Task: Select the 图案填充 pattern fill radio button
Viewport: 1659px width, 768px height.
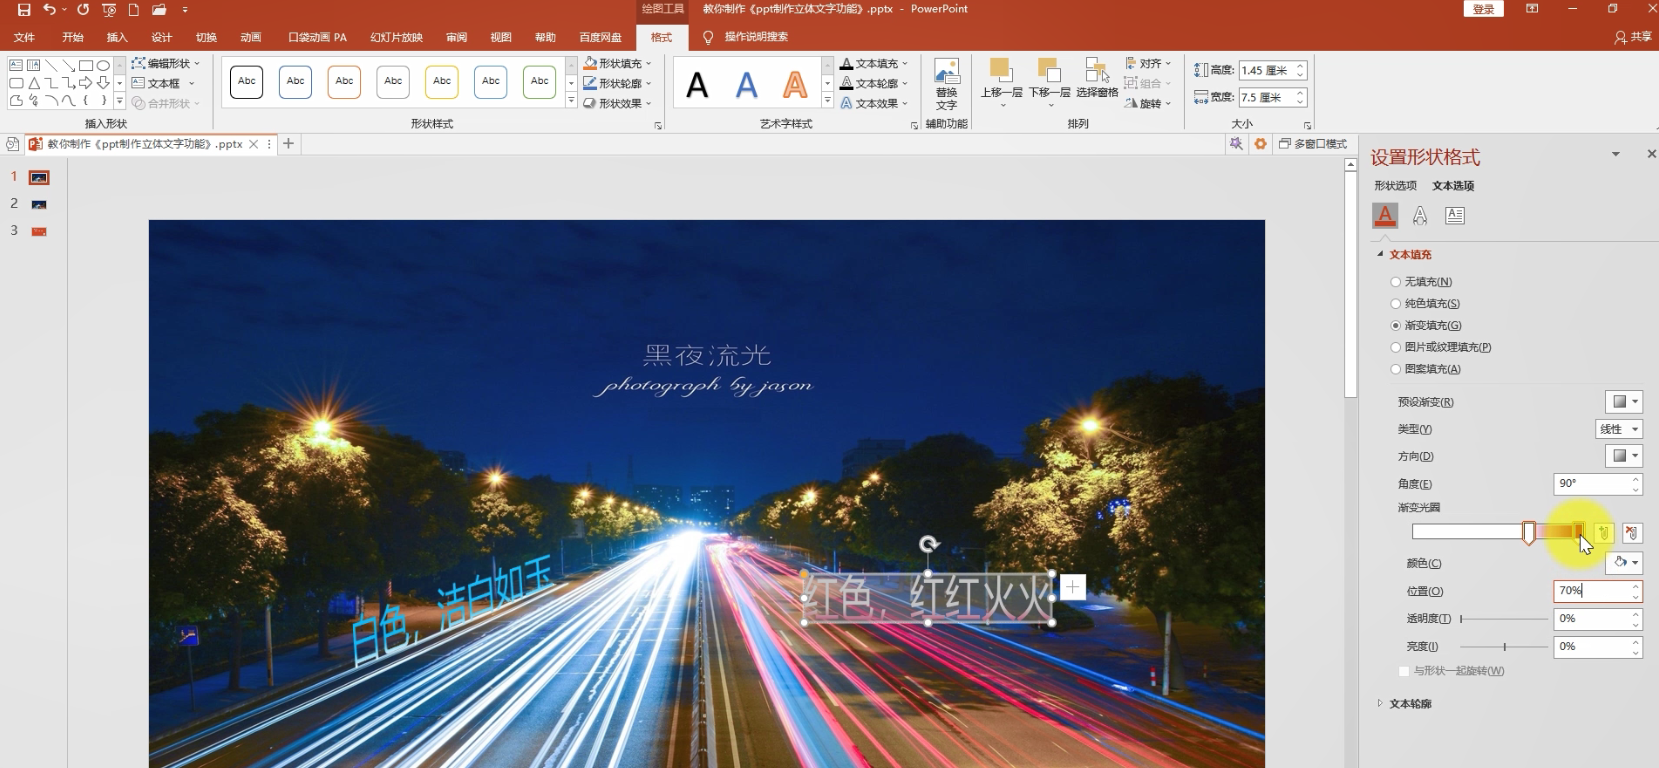Action: click(1396, 370)
